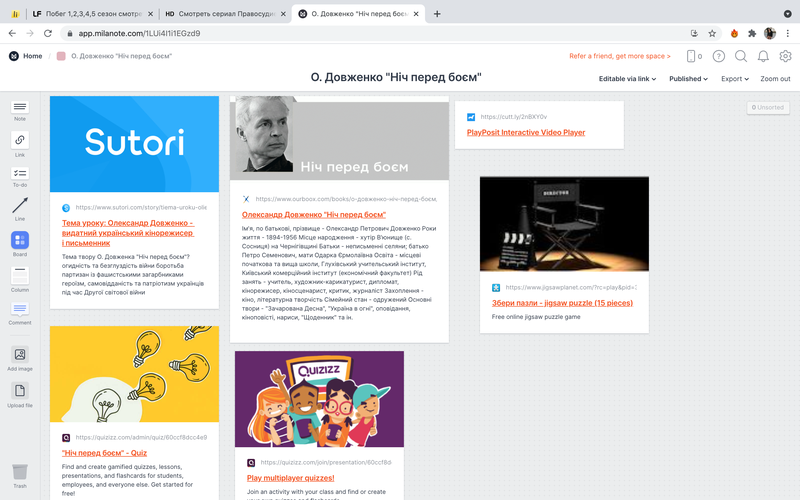Open PlayPosit Interactive Video Player link
The height and width of the screenshot is (500, 800).
526,132
